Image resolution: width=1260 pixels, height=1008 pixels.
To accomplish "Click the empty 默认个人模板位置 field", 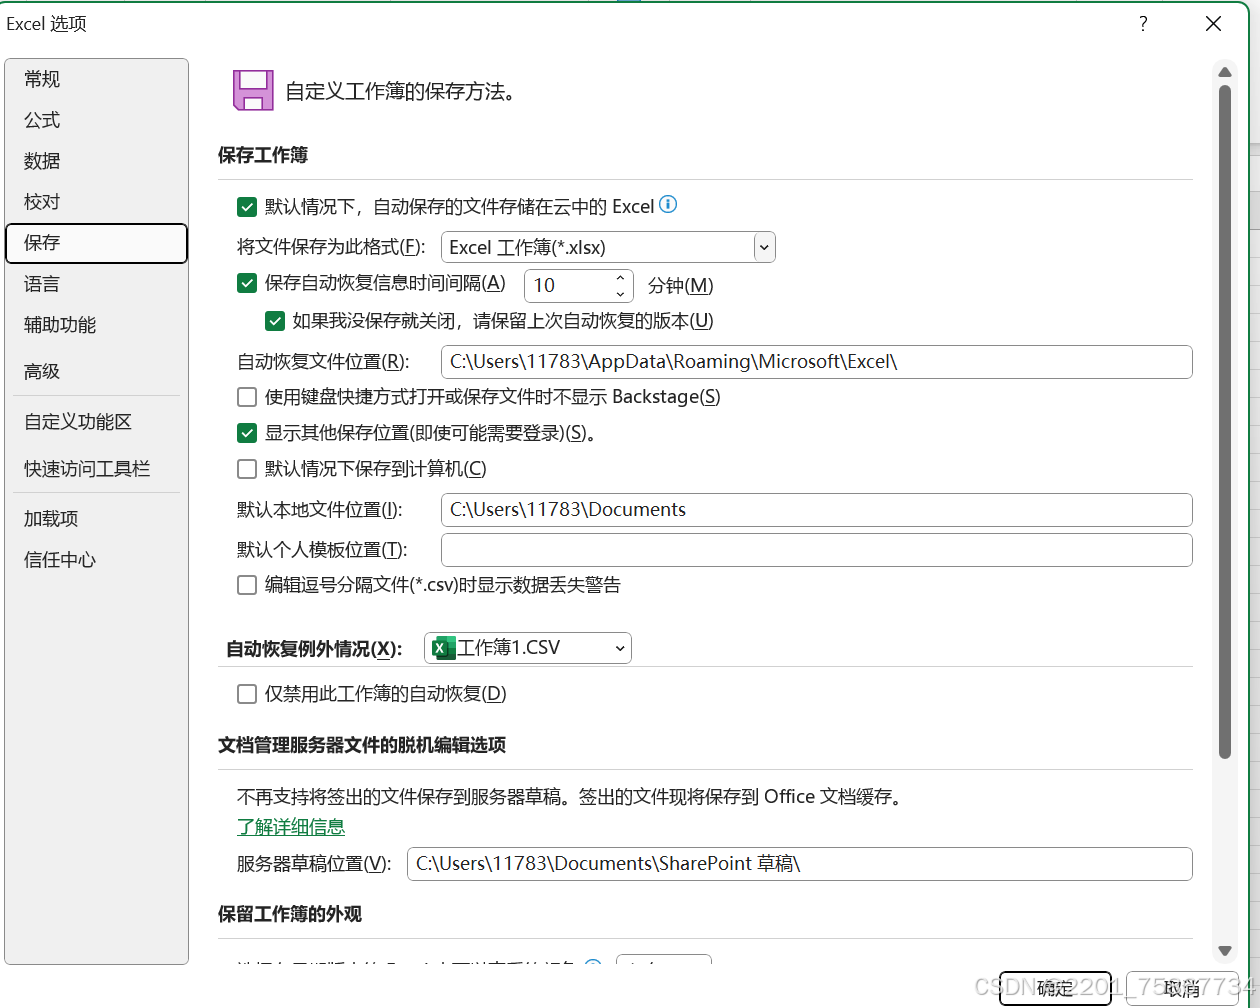I will (x=816, y=550).
